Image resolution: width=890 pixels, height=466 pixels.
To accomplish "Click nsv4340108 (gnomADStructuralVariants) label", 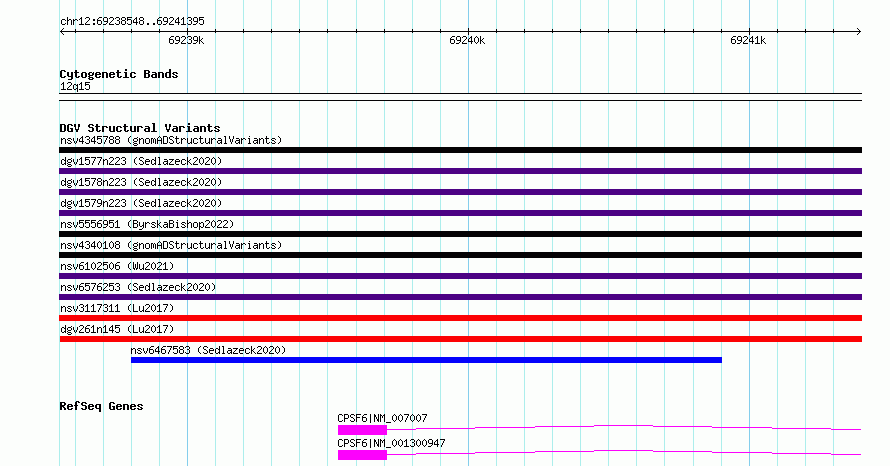I will (171, 245).
